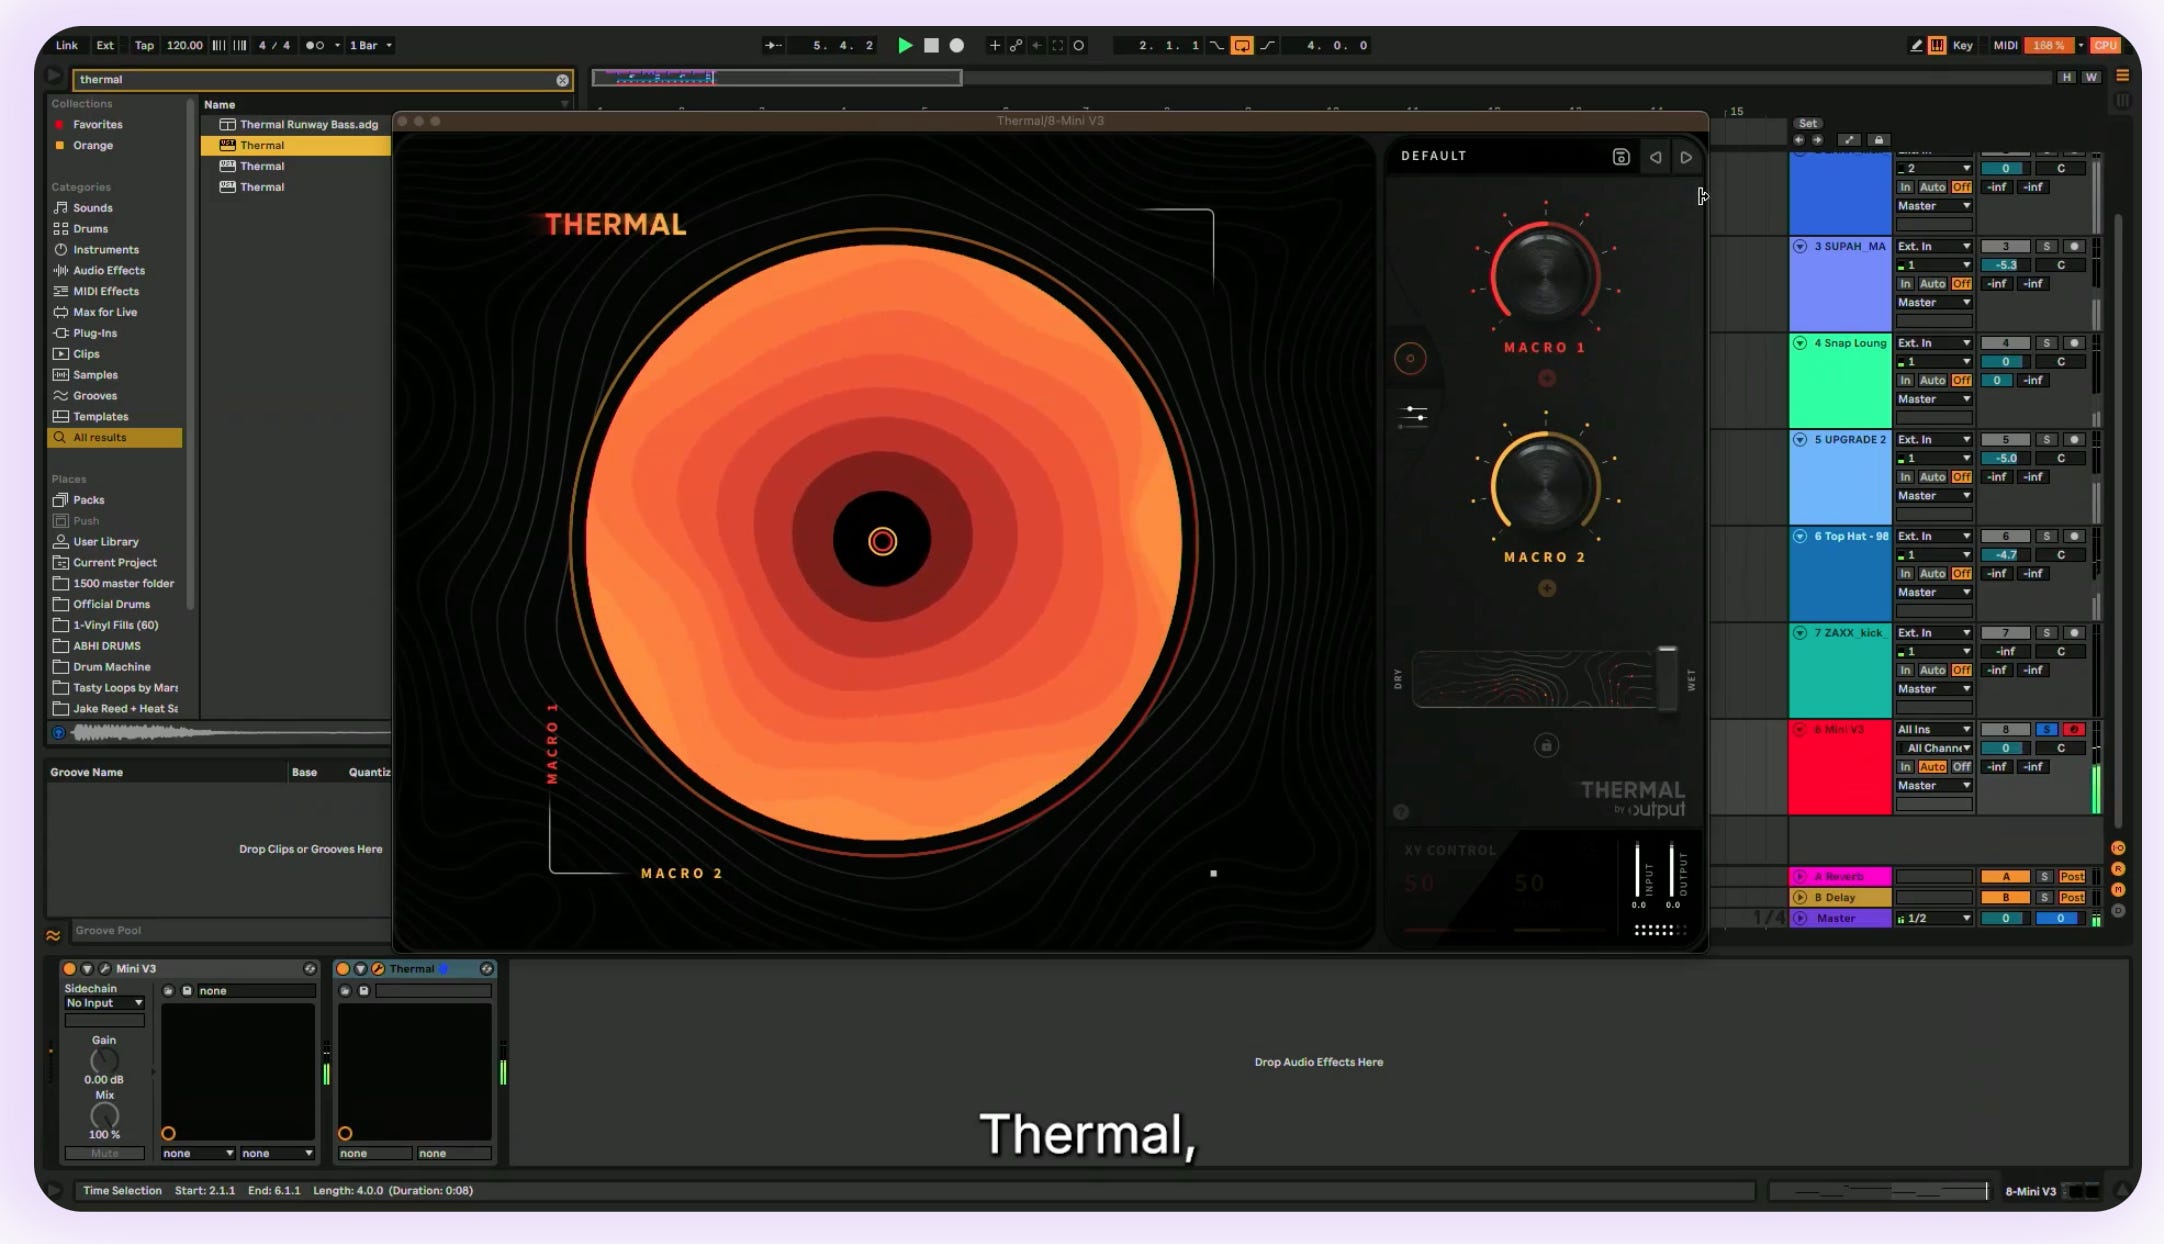The height and width of the screenshot is (1244, 2164).
Task: Click the Link button
Action: coord(67,45)
